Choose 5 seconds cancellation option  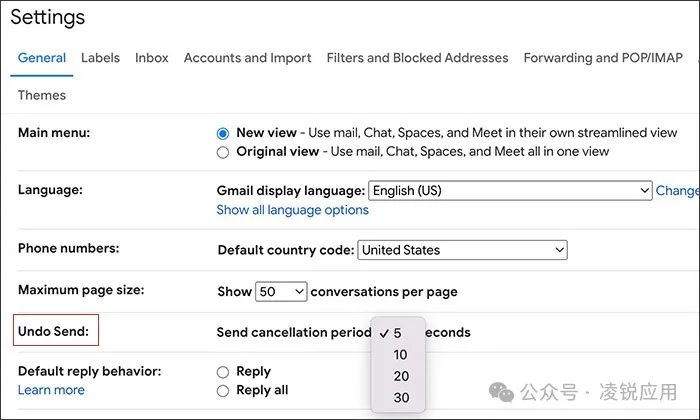[x=398, y=333]
